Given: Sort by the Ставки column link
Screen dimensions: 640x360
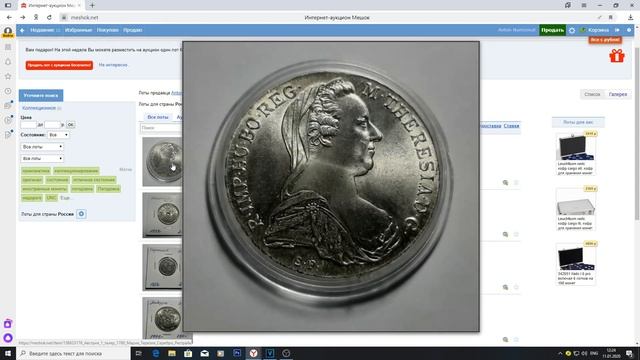Looking at the screenshot, I should (511, 126).
